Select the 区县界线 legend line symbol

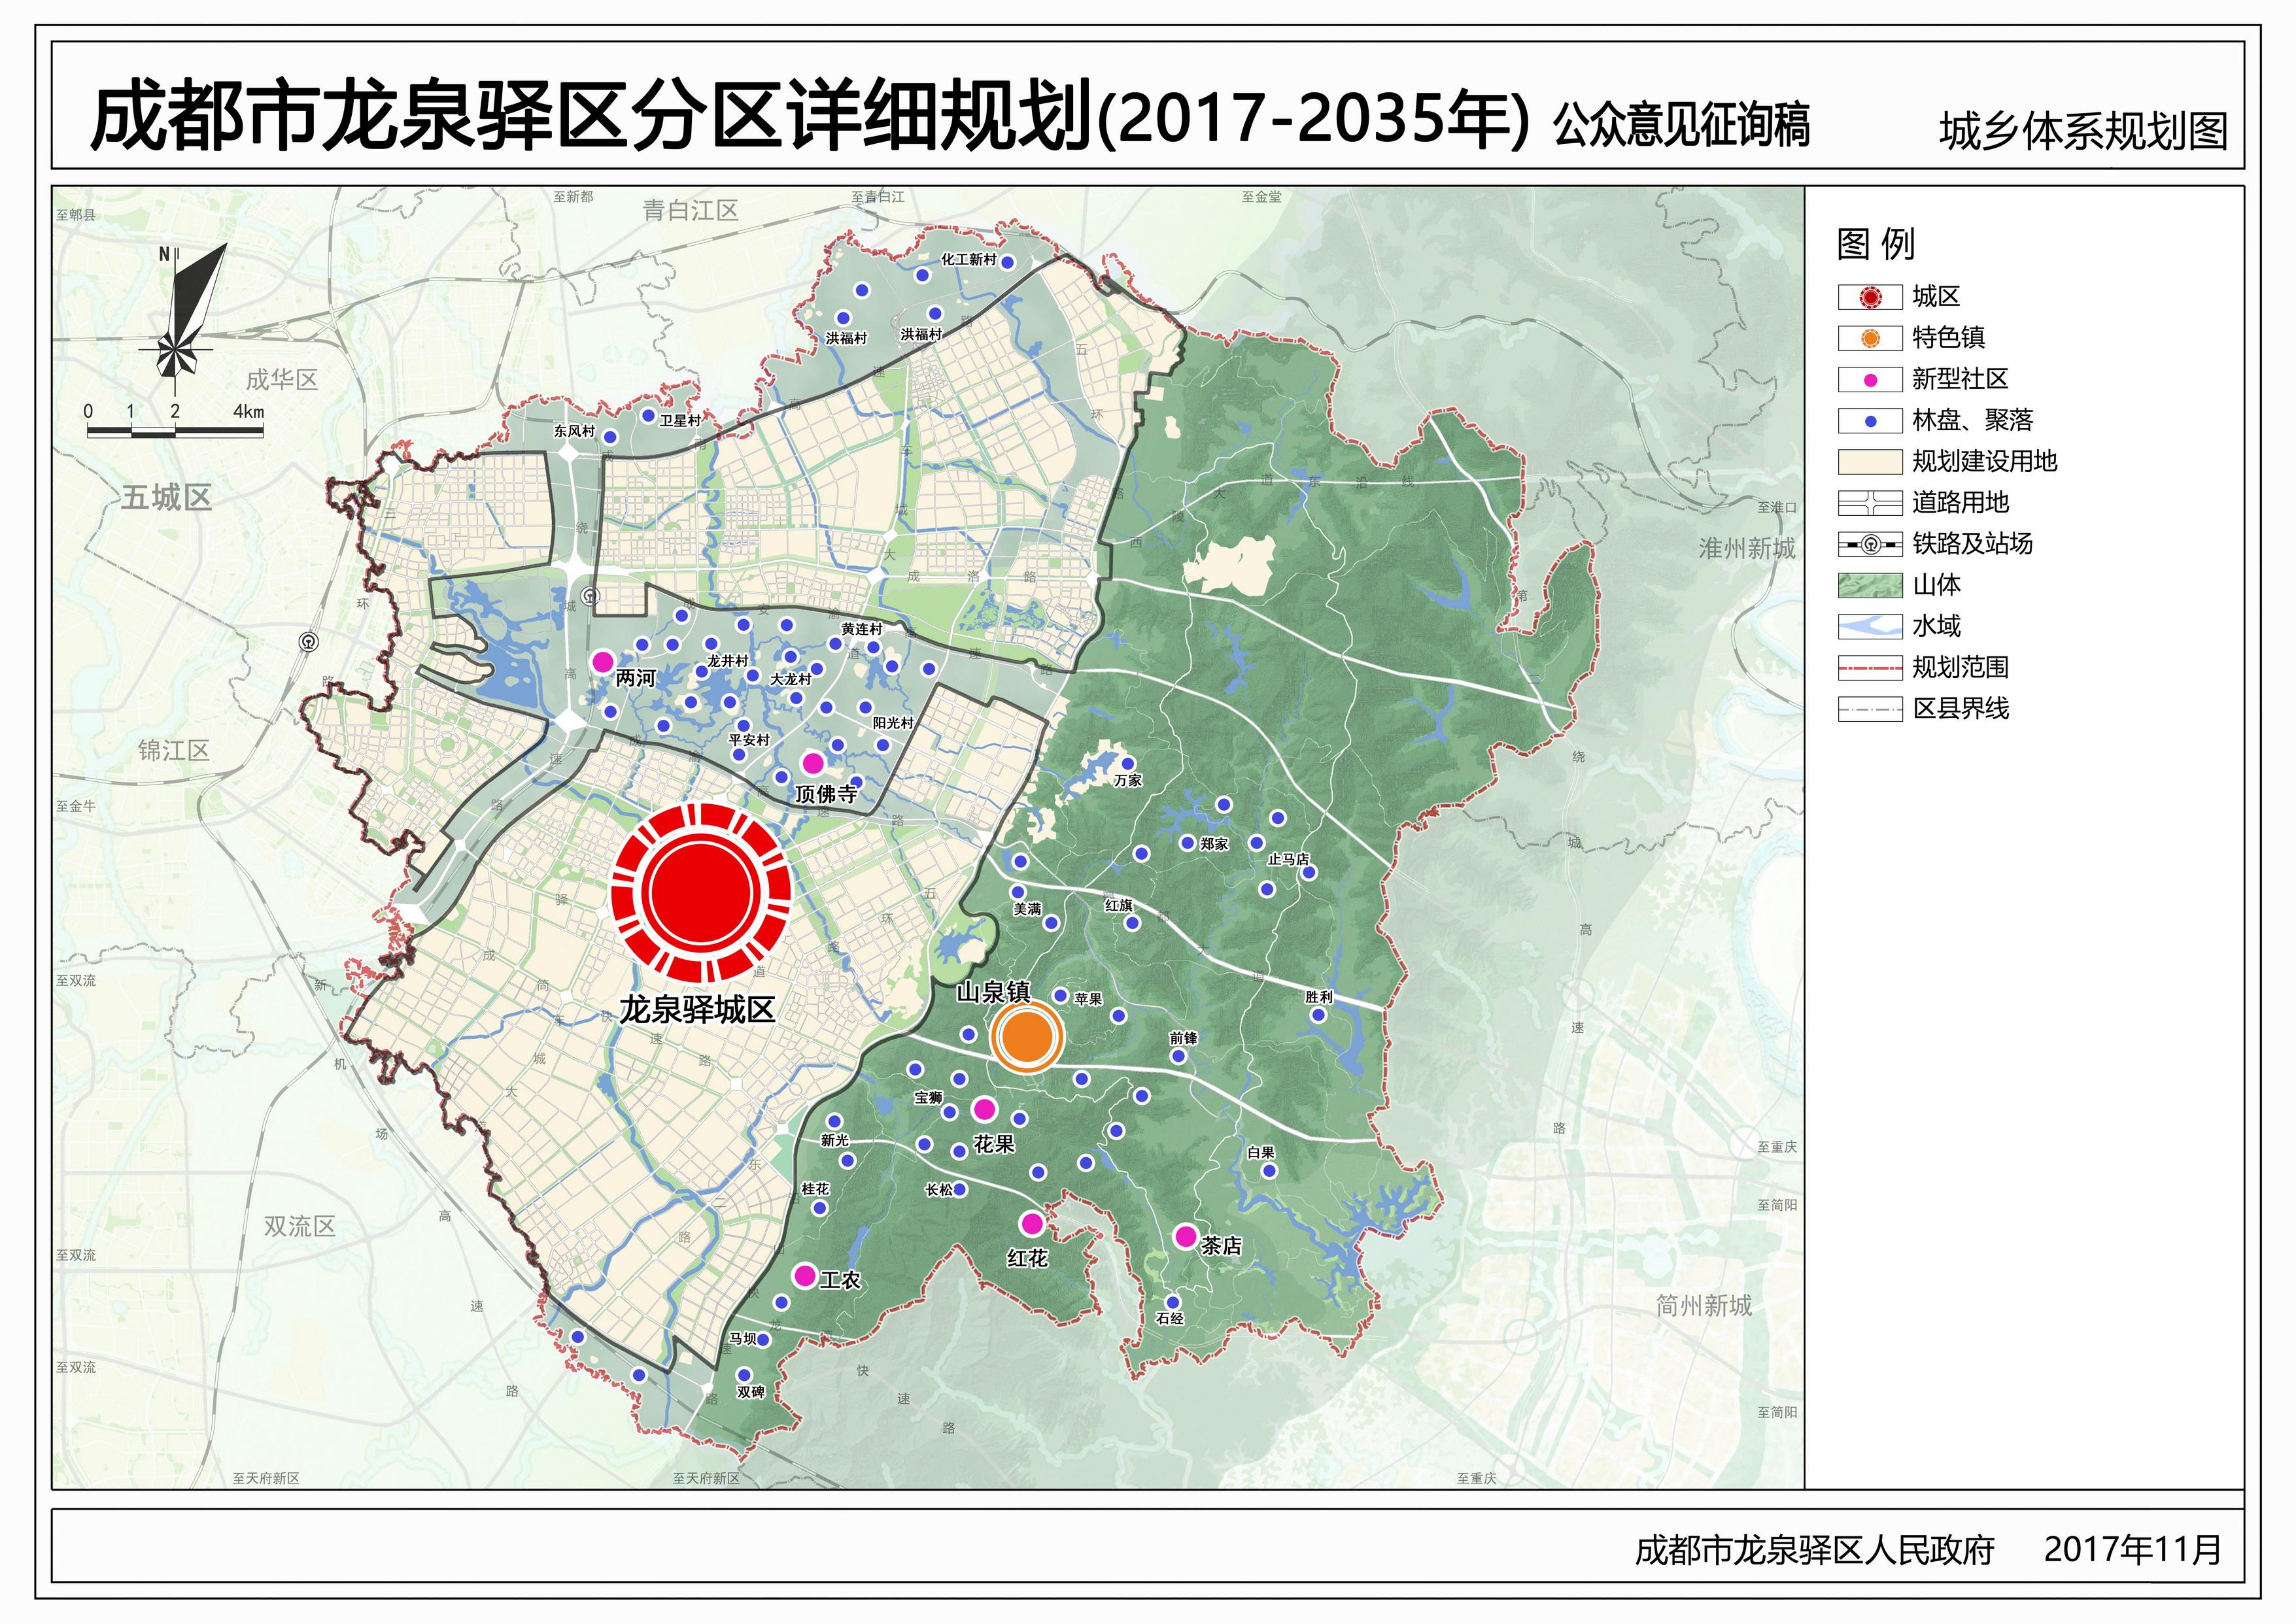(1870, 710)
